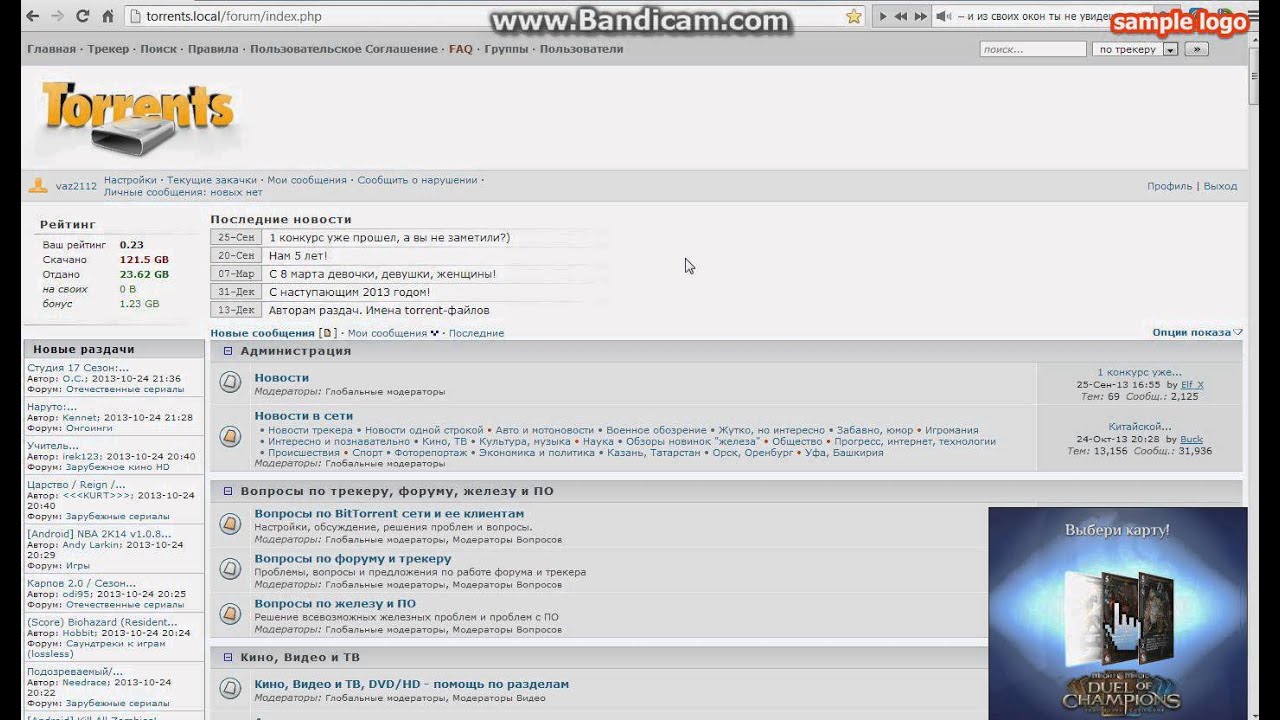The image size is (1280, 720).
Task: Open the Трекер menu item
Action: pyautogui.click(x=108, y=49)
